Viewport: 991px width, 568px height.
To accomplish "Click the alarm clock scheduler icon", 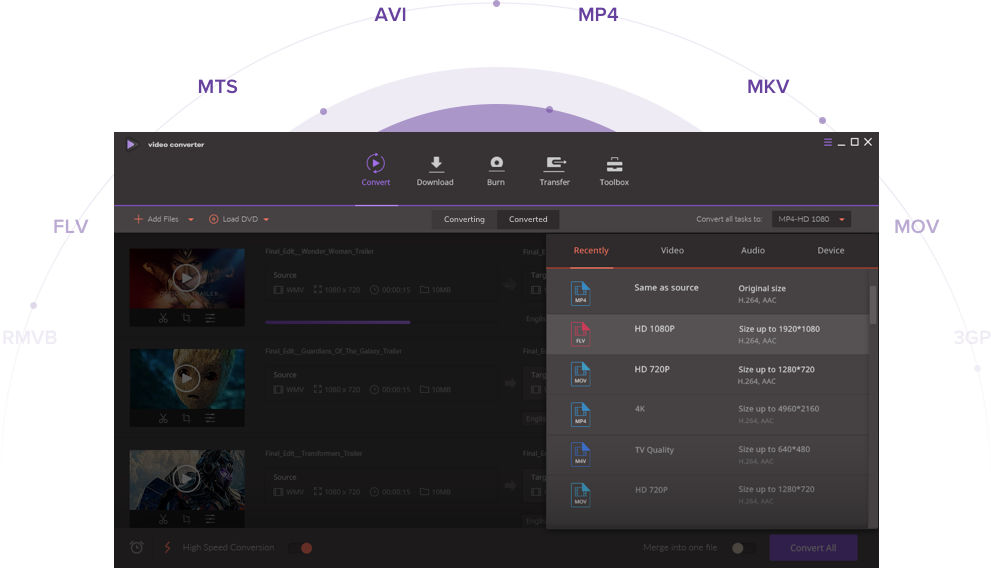I will coord(137,547).
